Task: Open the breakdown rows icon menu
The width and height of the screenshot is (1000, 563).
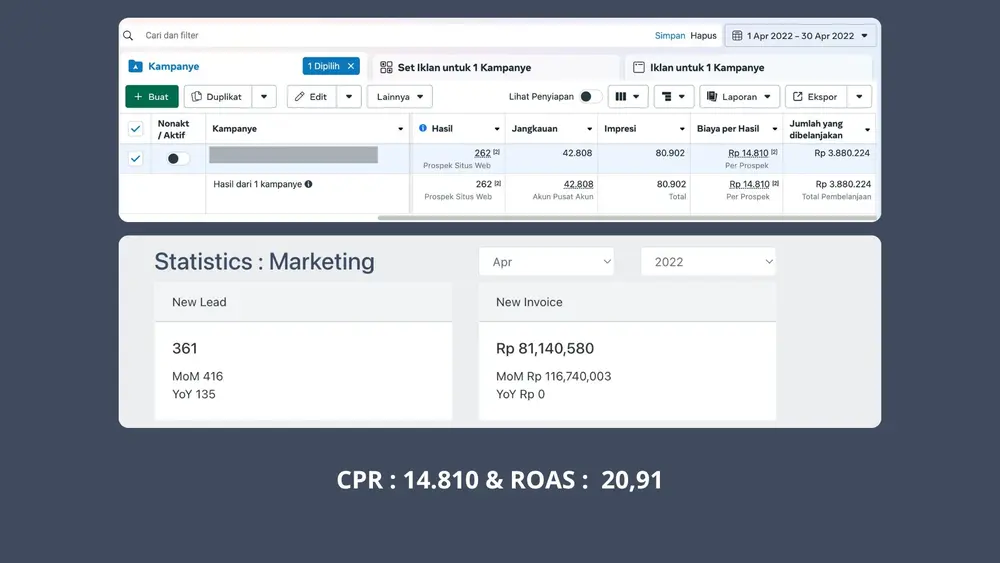Action: pos(673,97)
